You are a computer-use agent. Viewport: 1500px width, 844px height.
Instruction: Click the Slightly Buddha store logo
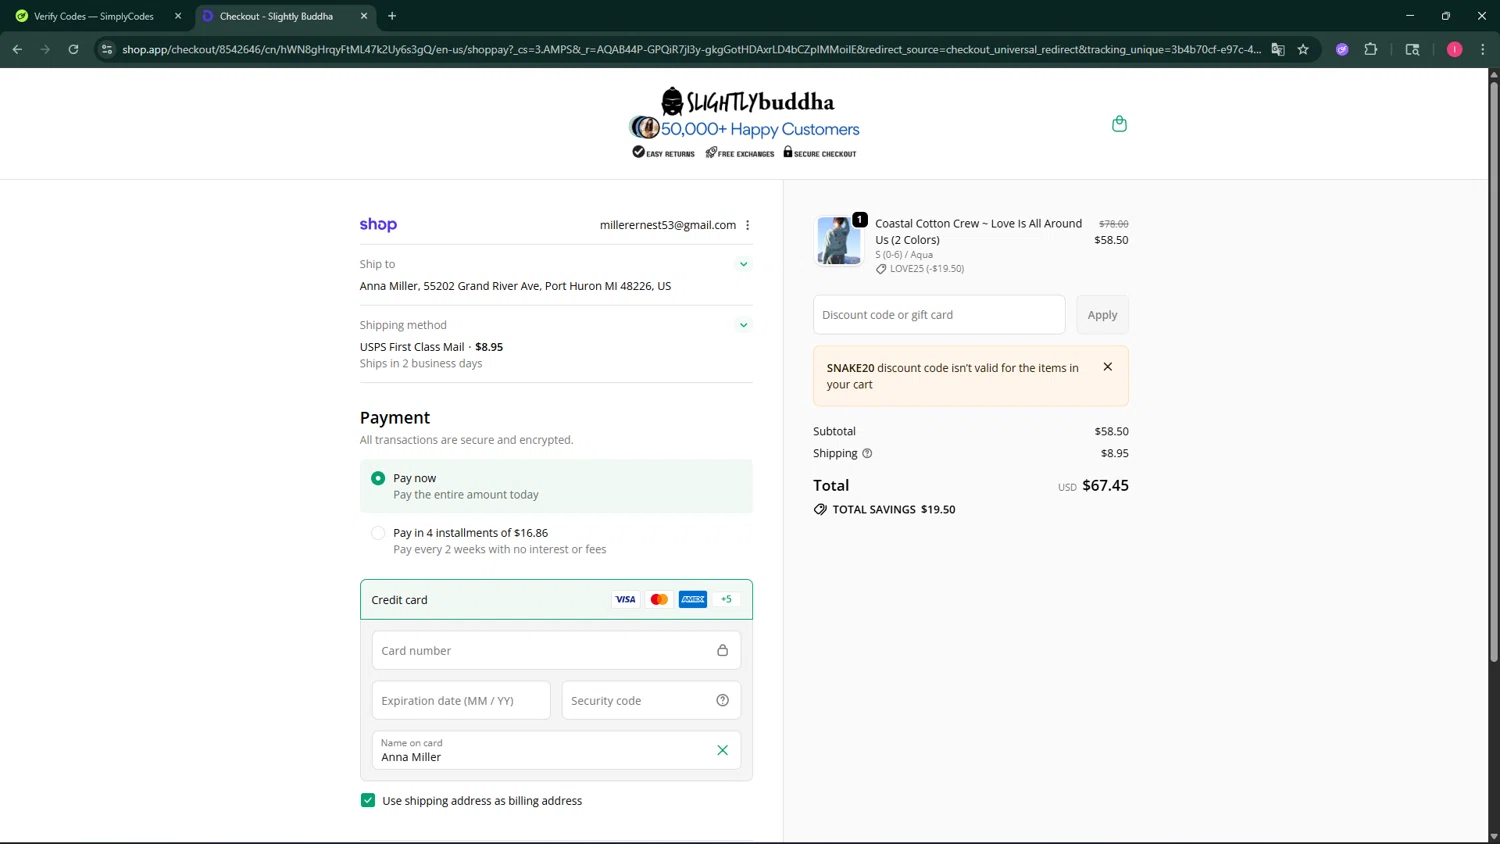click(747, 101)
